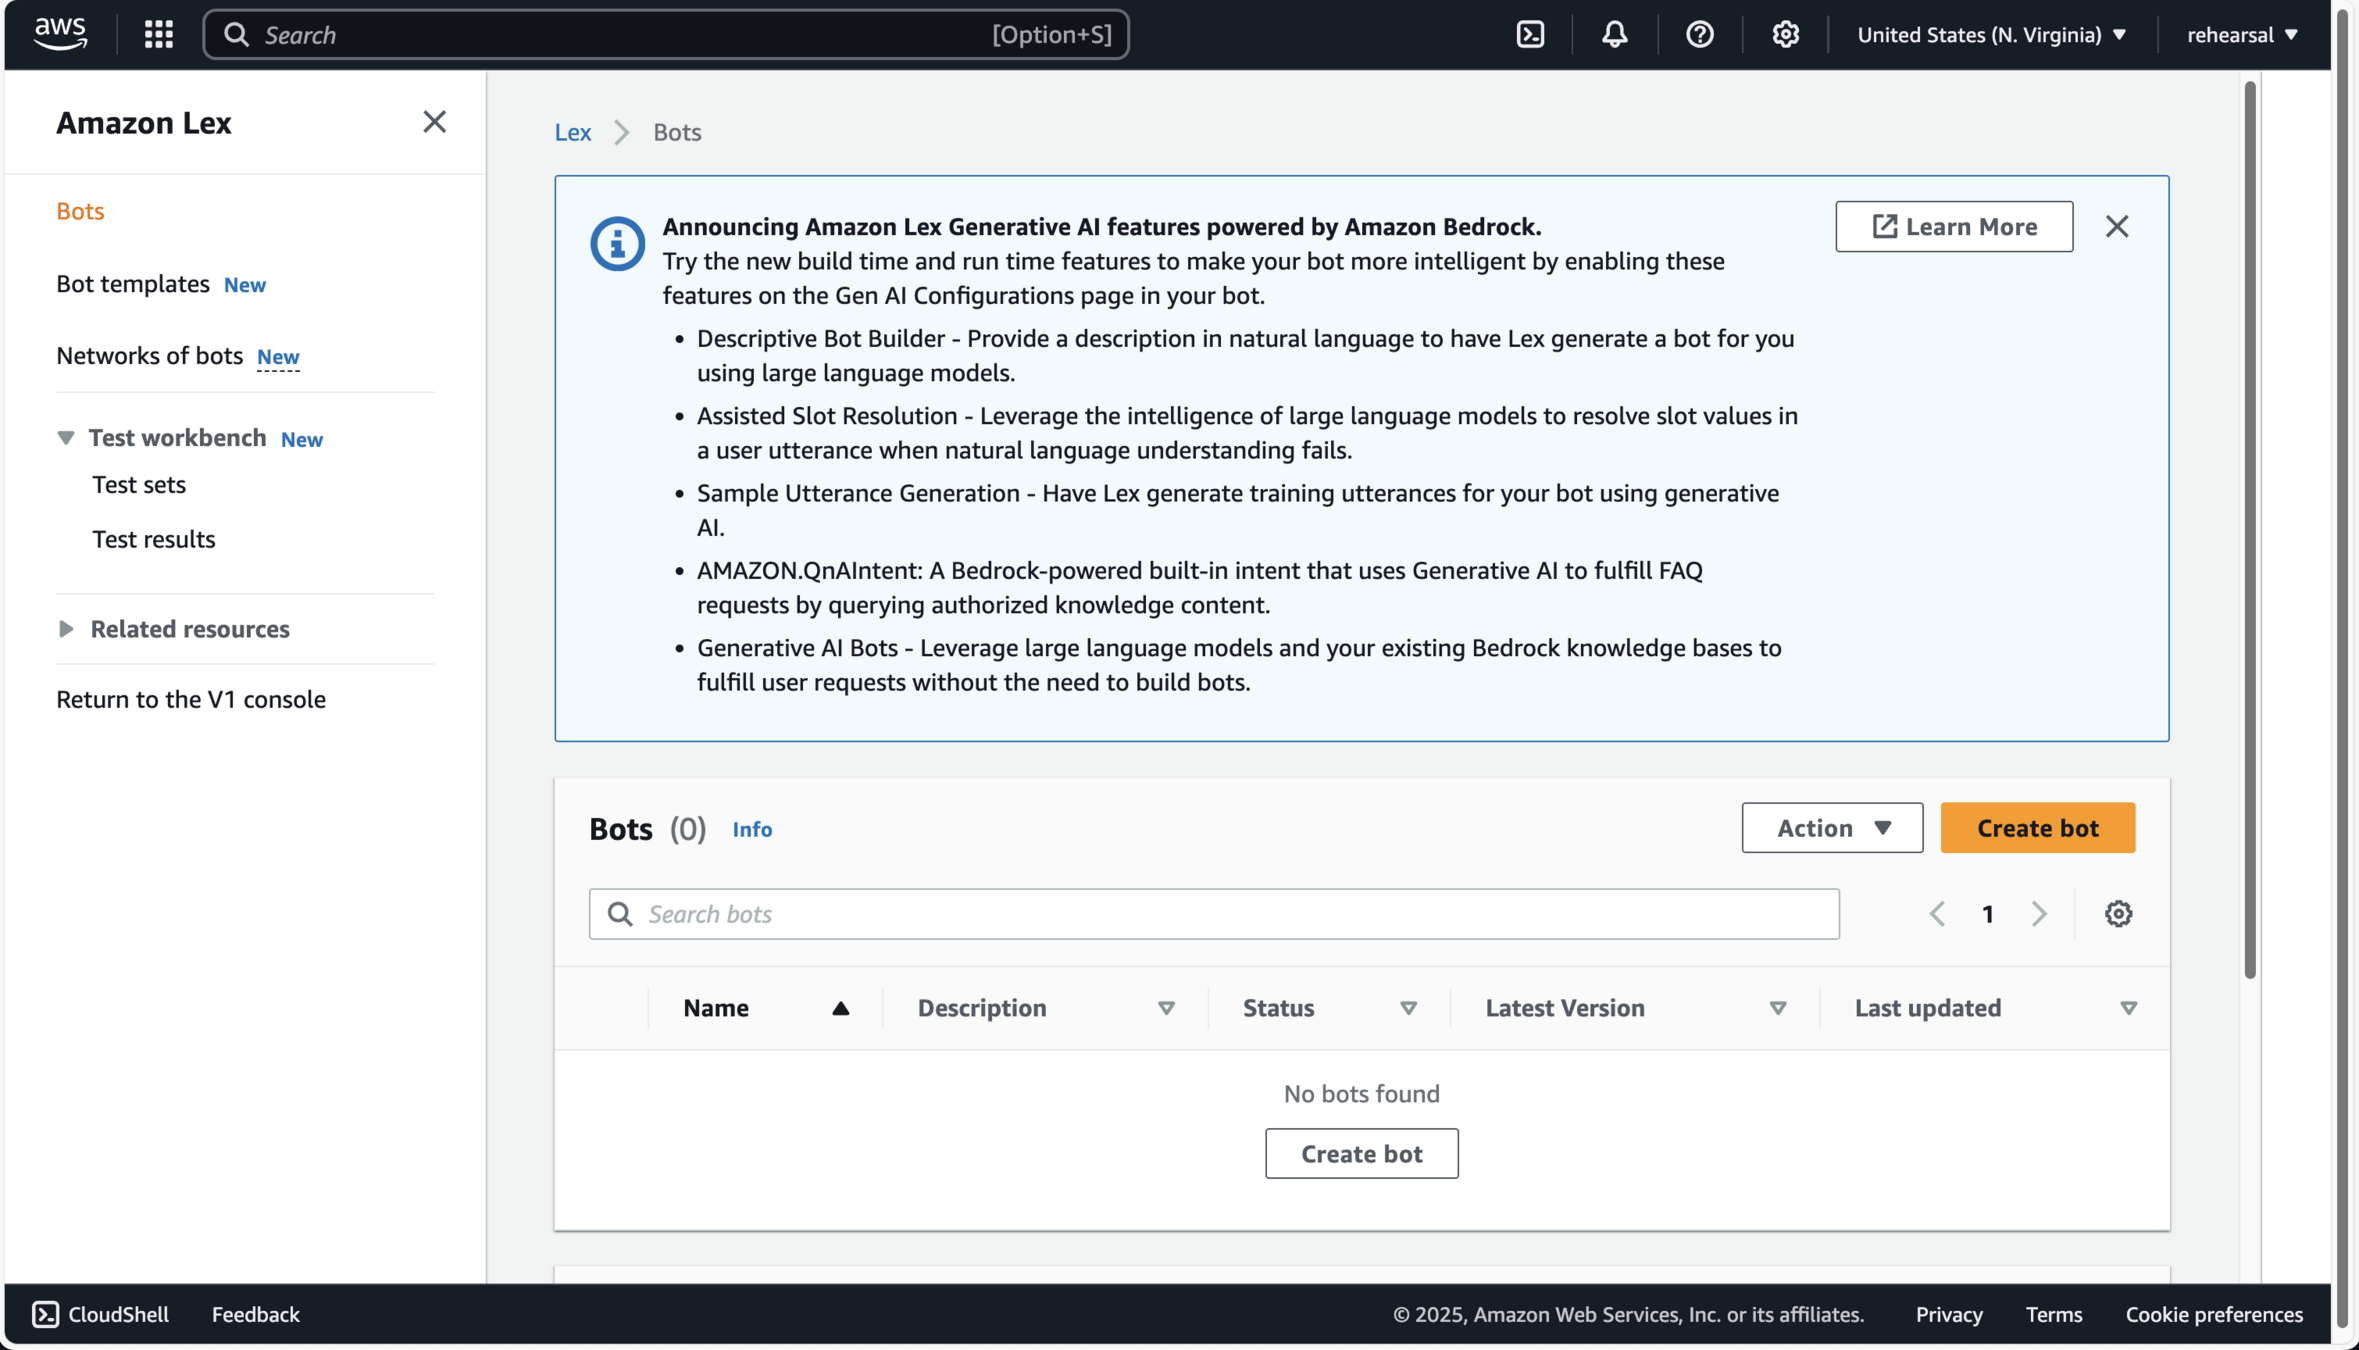This screenshot has height=1350, width=2359.
Task: Click the Search bots input field
Action: (x=1213, y=914)
